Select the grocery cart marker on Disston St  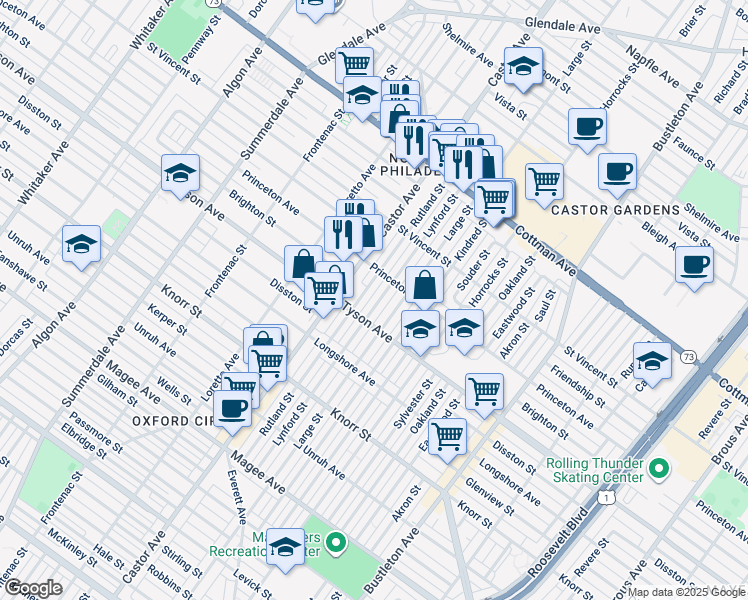point(323,293)
